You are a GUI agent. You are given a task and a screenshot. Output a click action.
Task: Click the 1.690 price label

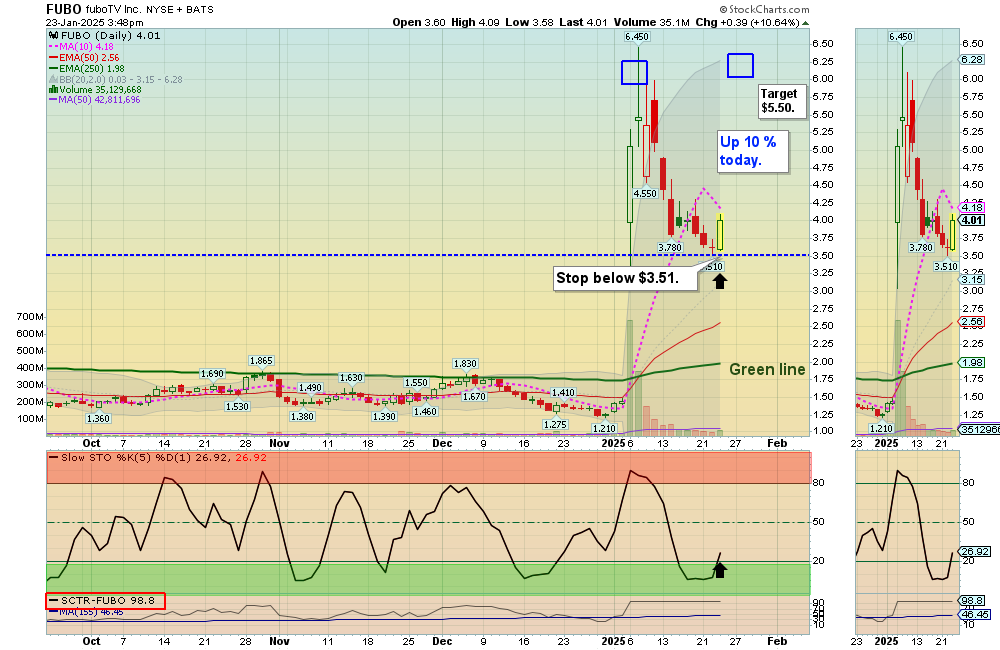coord(212,374)
